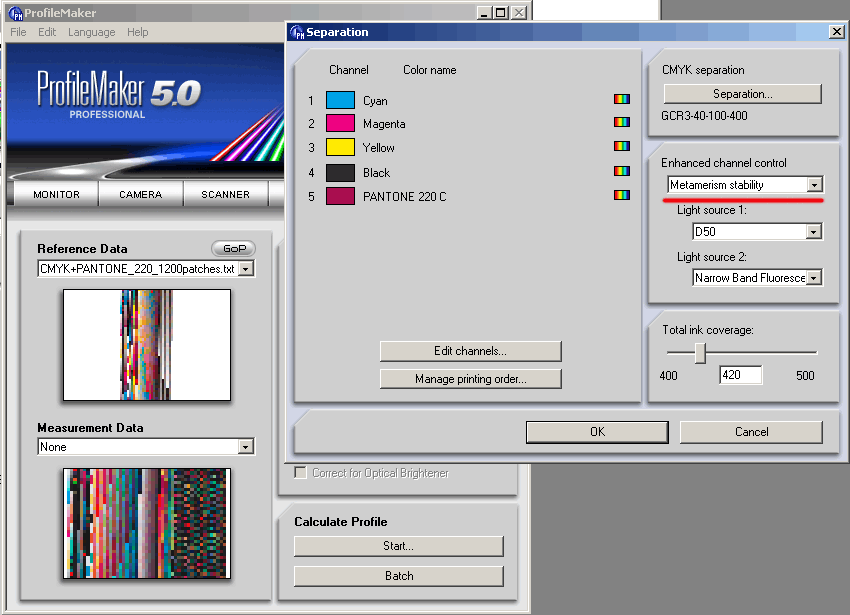Click the Reference Data chart thumbnail
This screenshot has height=615, width=850.
147,345
